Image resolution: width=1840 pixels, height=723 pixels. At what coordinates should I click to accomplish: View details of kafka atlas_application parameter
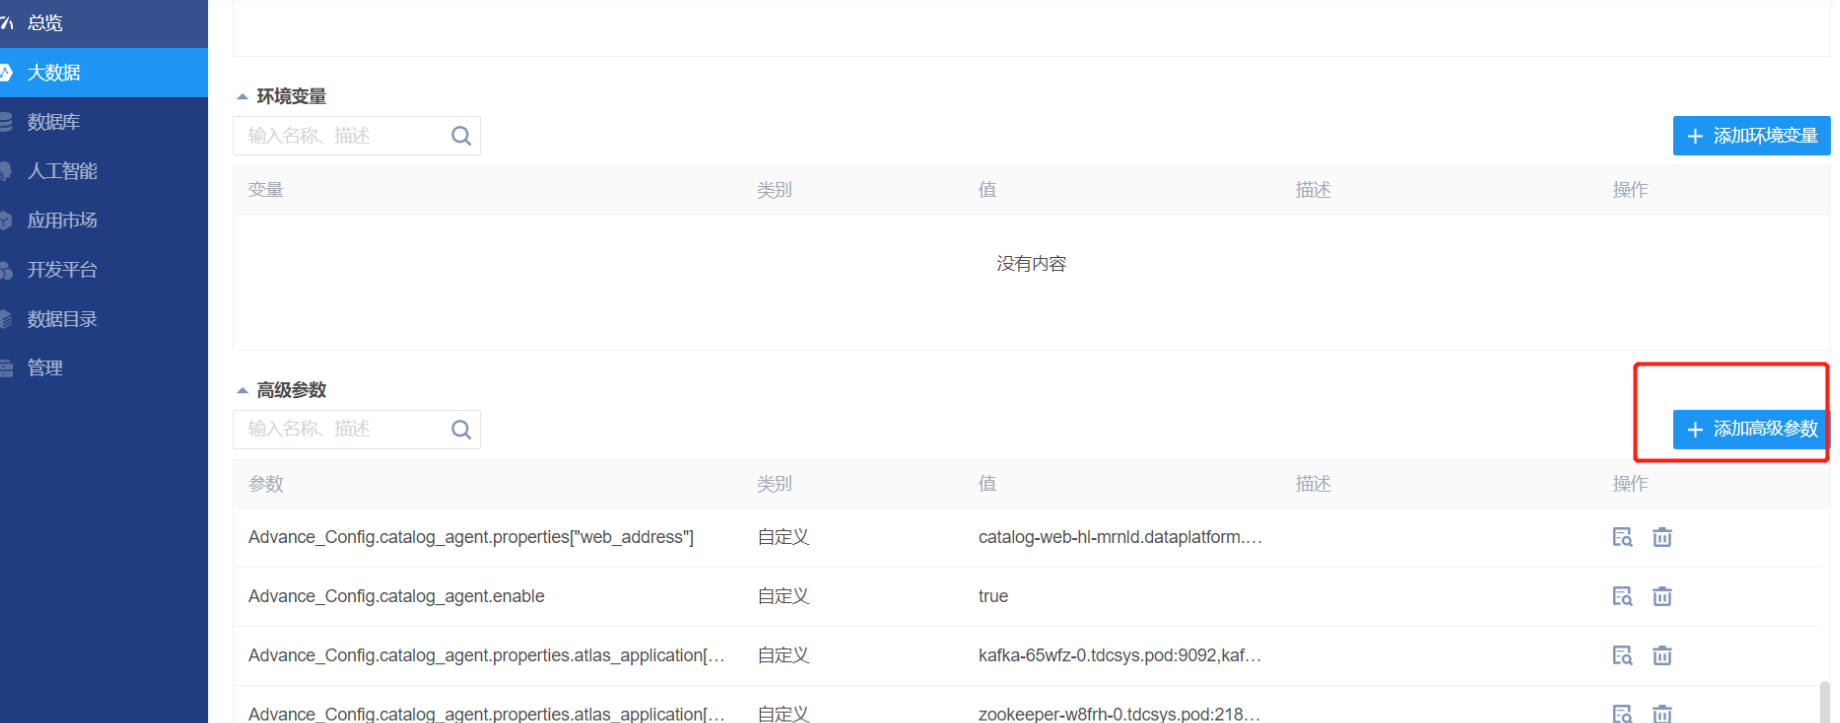pos(1621,655)
